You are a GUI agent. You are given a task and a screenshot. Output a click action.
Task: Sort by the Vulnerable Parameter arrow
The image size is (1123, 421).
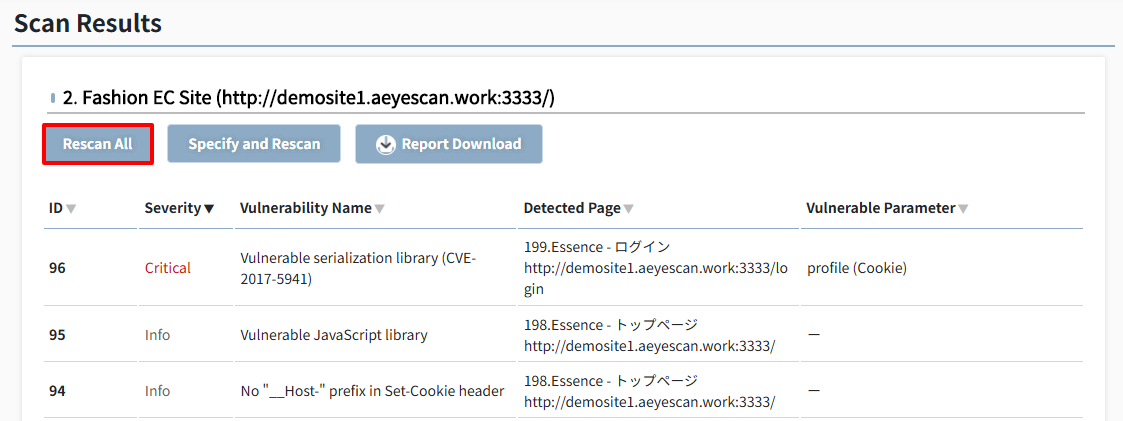(x=963, y=209)
